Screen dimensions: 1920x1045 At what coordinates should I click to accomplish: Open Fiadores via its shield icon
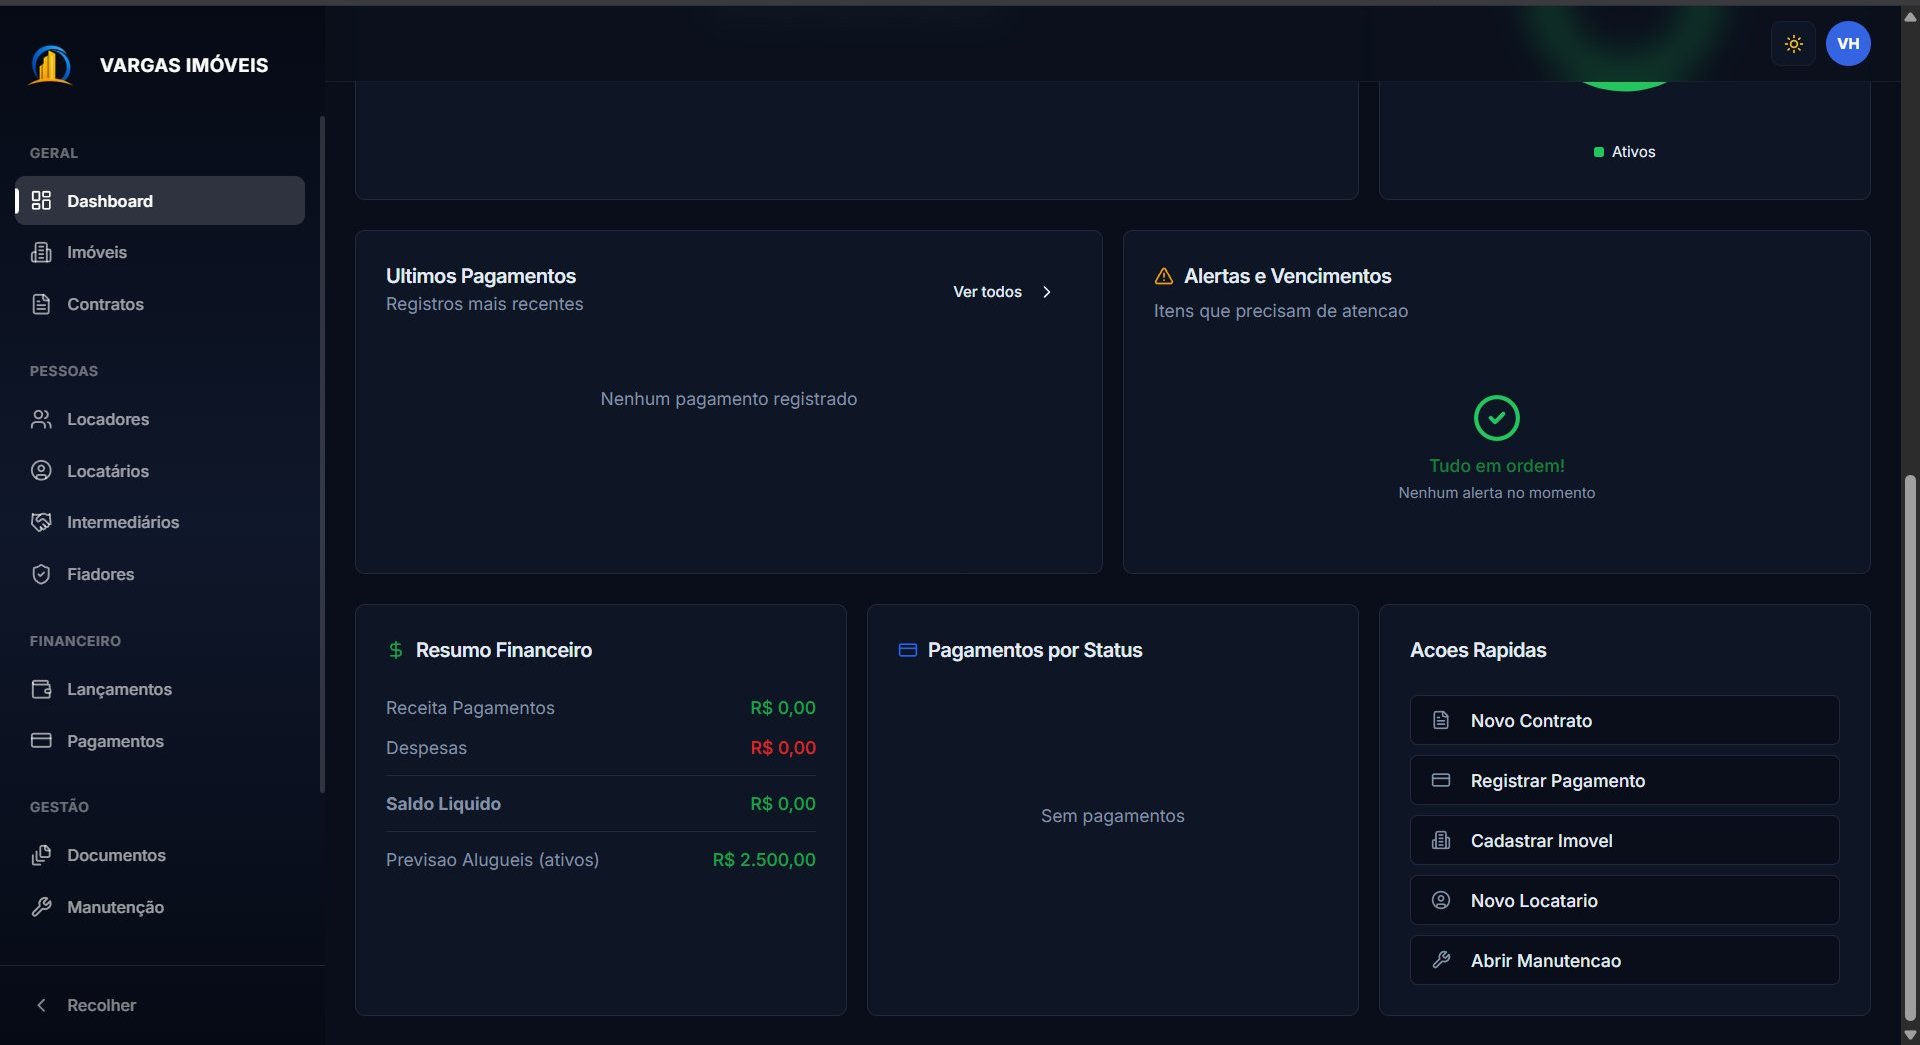pos(41,574)
